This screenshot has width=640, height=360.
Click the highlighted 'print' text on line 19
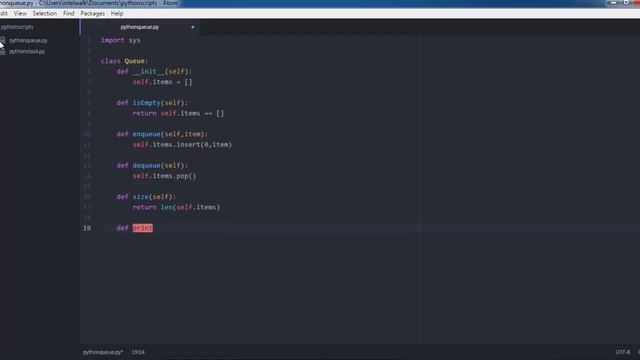pyautogui.click(x=142, y=228)
